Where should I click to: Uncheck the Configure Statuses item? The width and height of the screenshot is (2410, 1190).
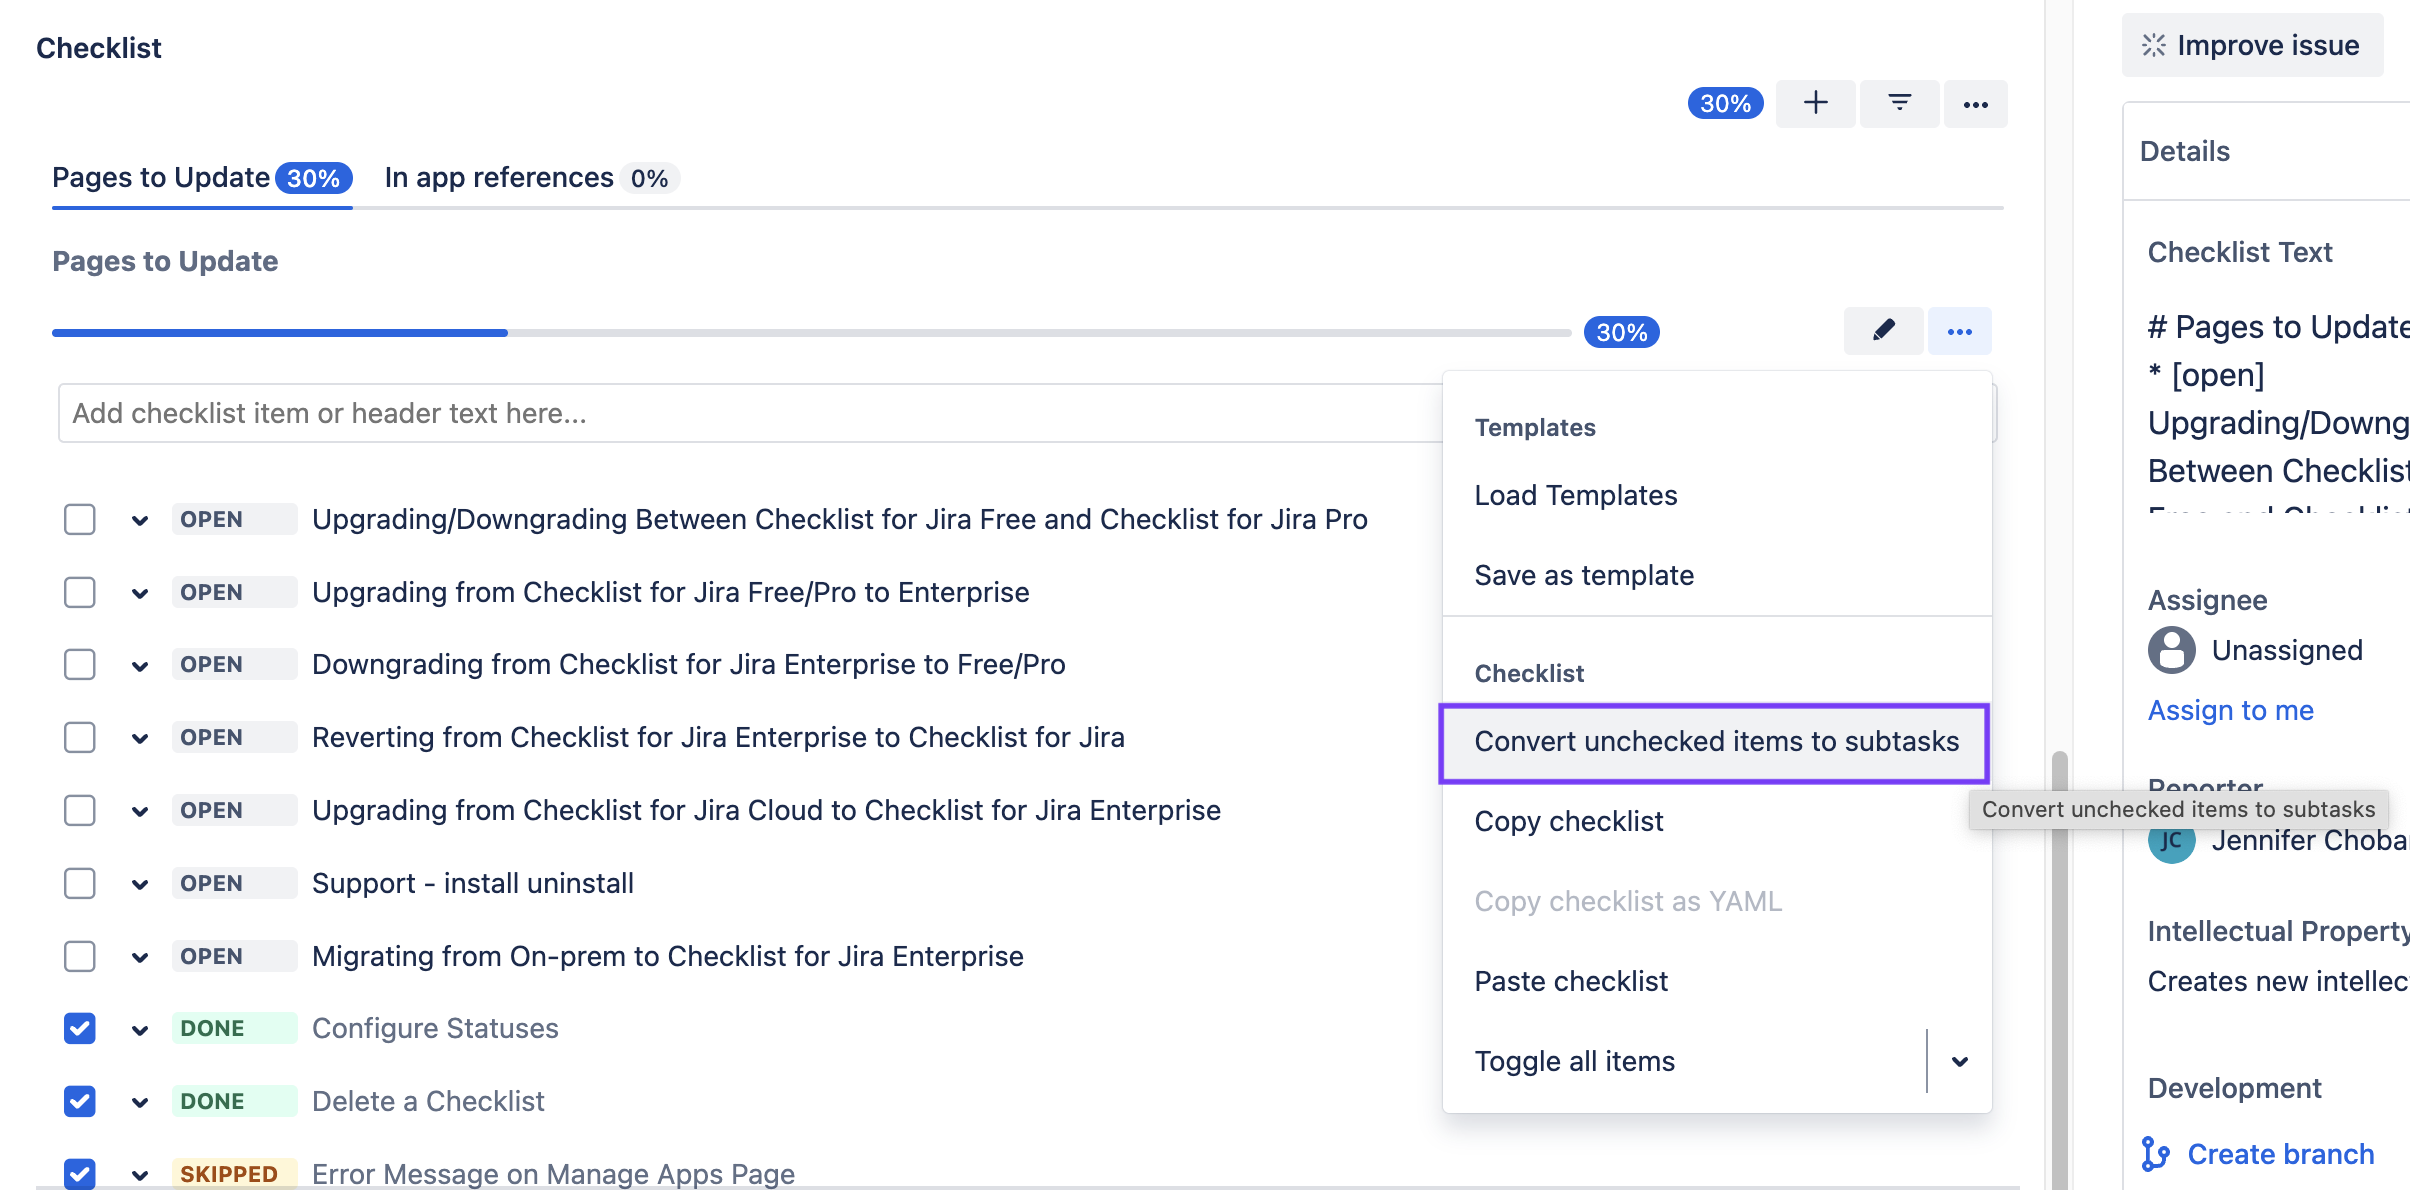(79, 1028)
